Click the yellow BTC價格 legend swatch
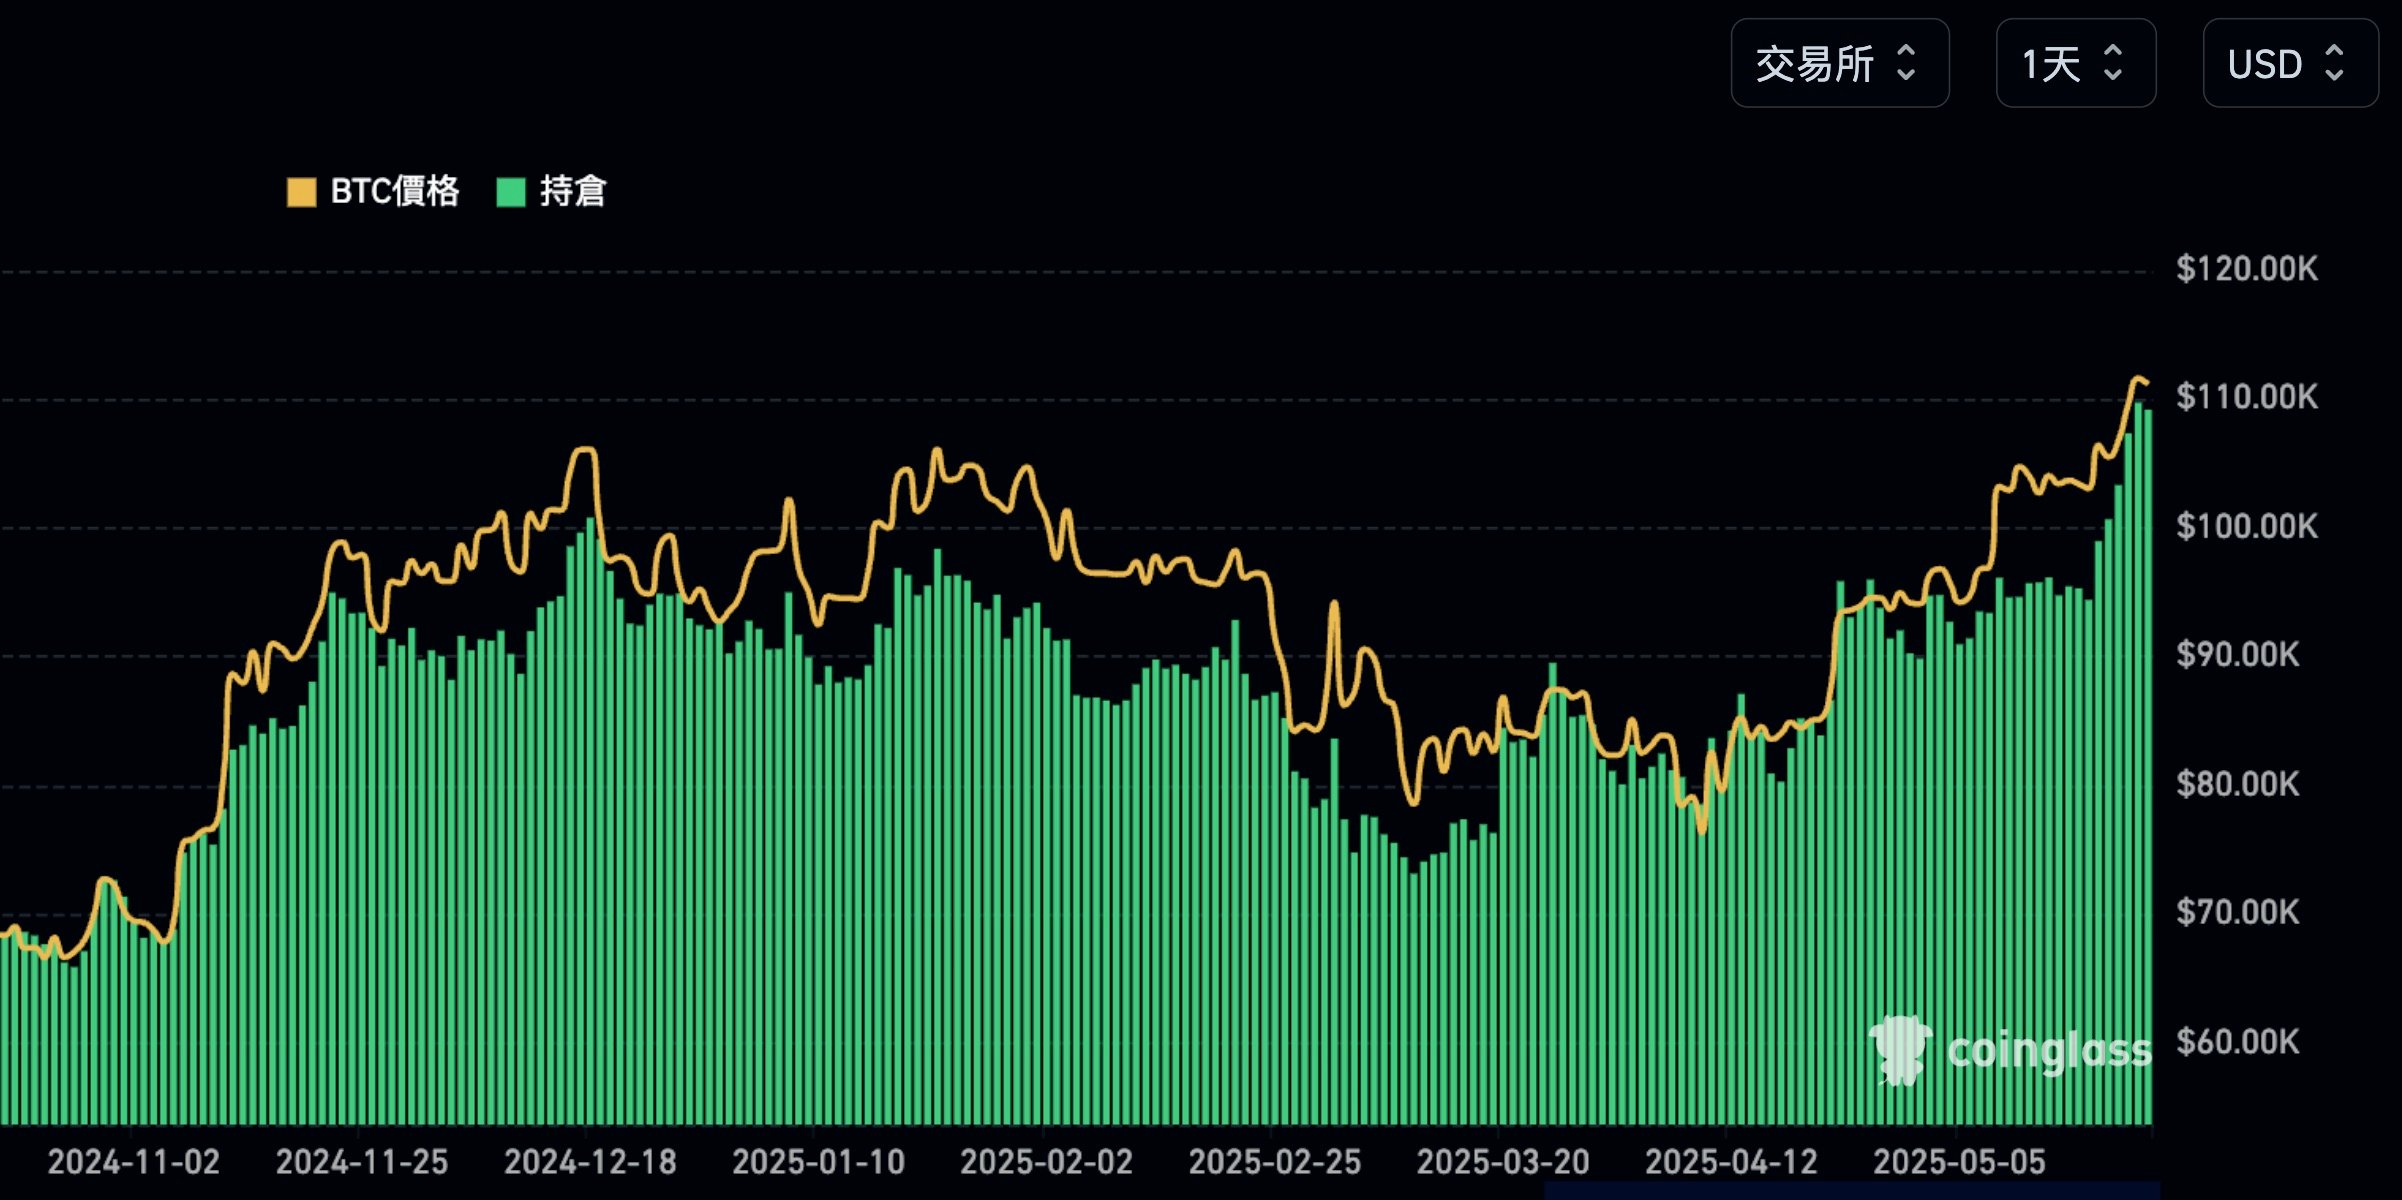 coord(301,192)
